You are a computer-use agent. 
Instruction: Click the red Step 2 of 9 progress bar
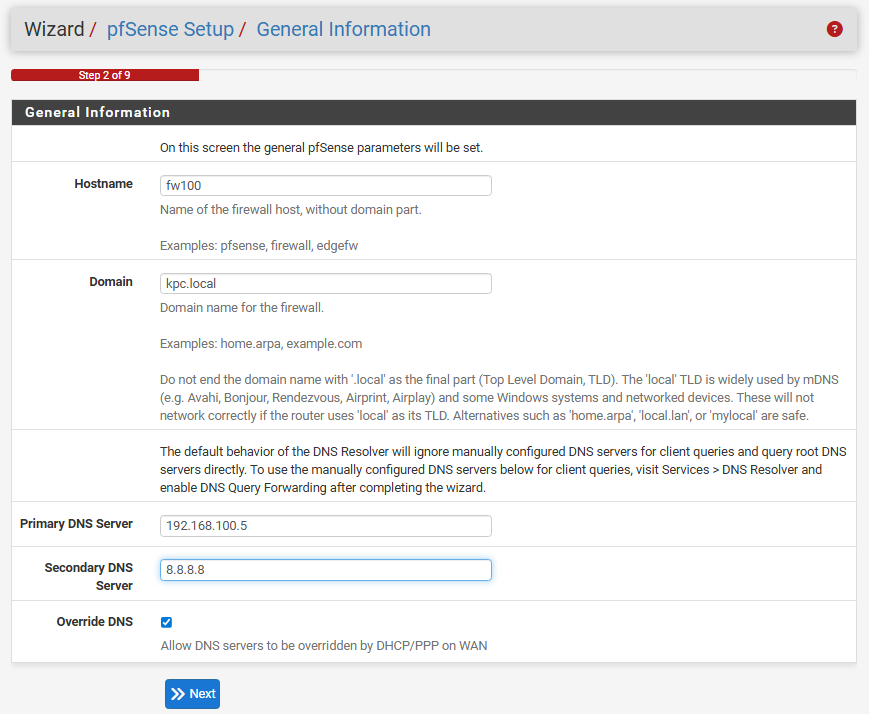click(x=104, y=75)
